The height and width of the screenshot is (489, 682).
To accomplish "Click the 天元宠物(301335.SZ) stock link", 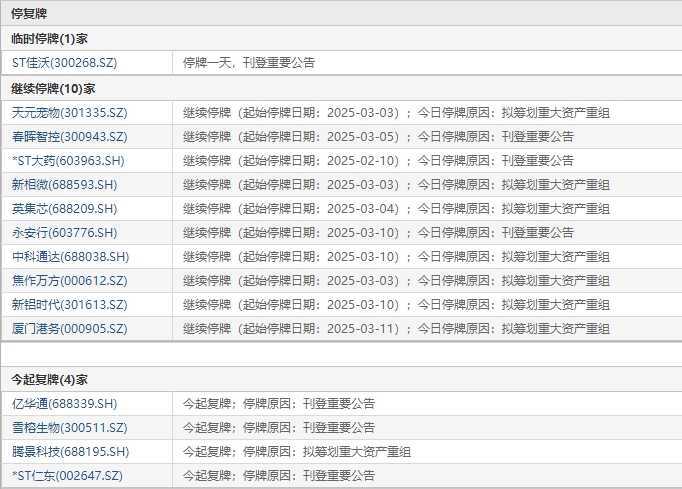I will (x=70, y=112).
